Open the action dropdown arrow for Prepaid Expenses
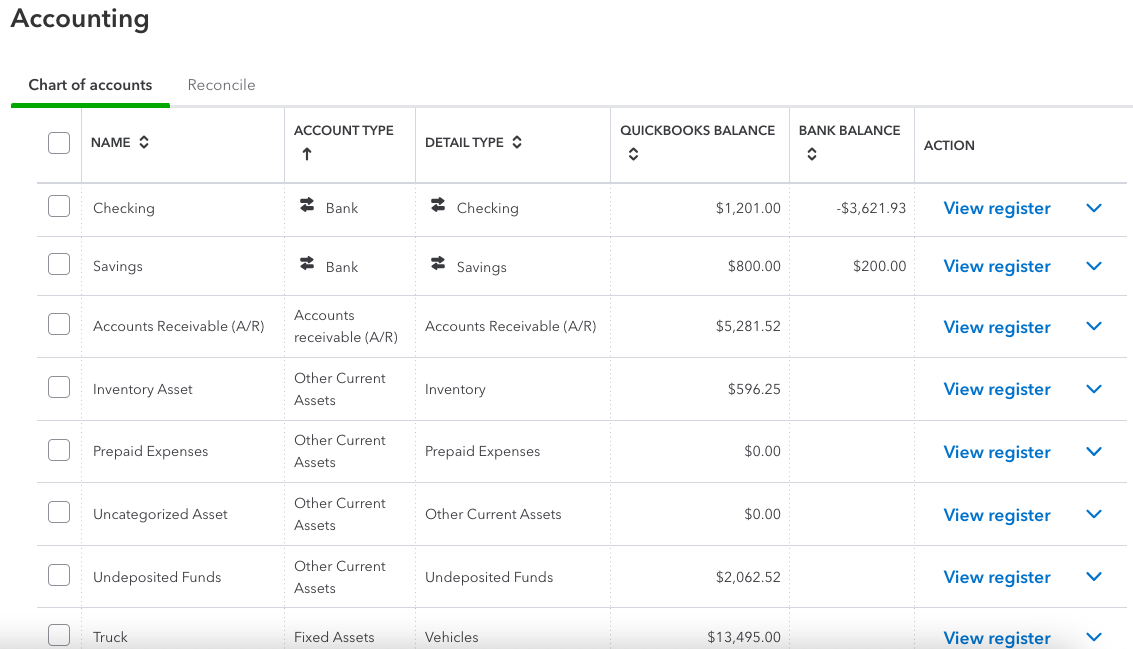Screen dimensions: 1133x649 [x=1093, y=451]
